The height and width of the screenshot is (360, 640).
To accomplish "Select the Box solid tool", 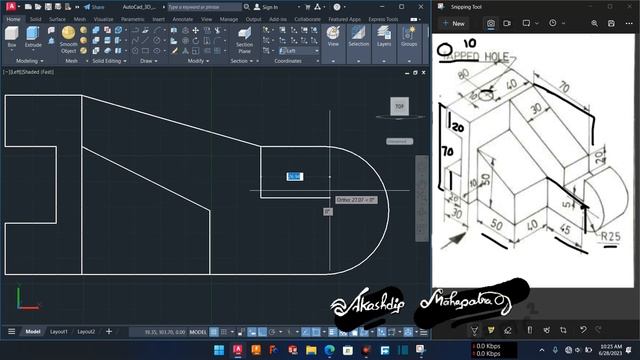I will [x=12, y=36].
